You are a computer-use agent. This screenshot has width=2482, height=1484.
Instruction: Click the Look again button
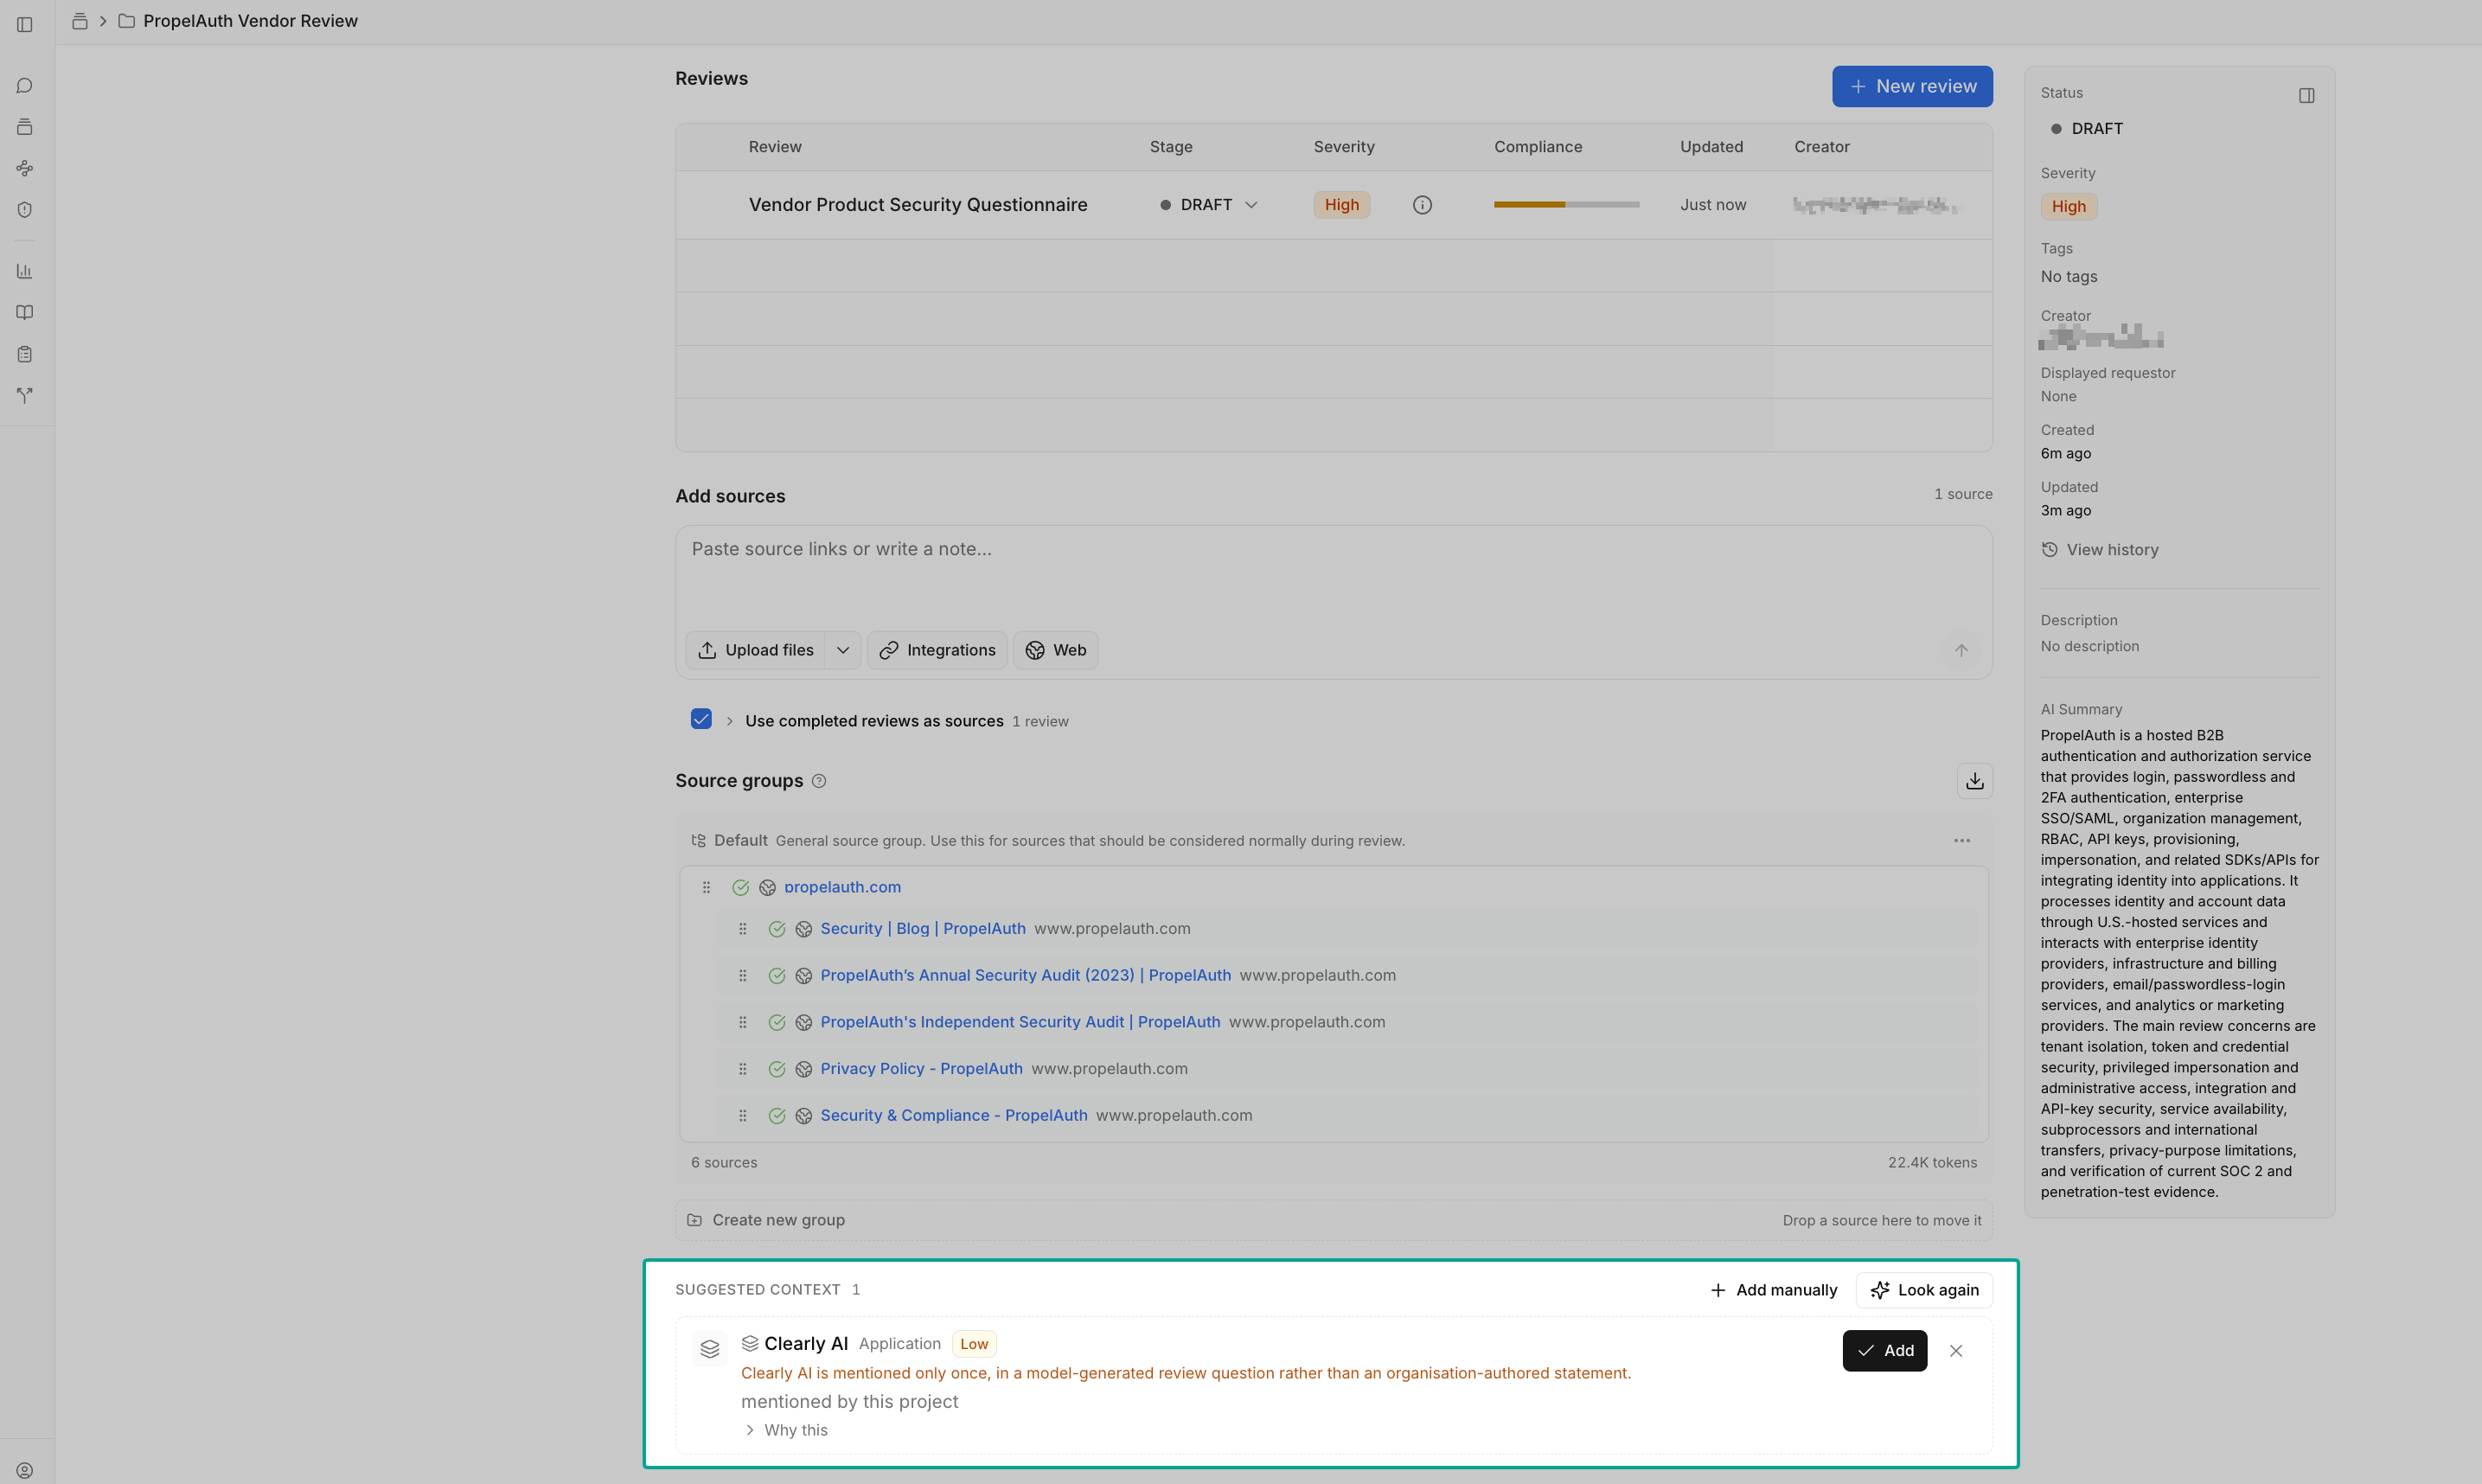(x=1924, y=1290)
